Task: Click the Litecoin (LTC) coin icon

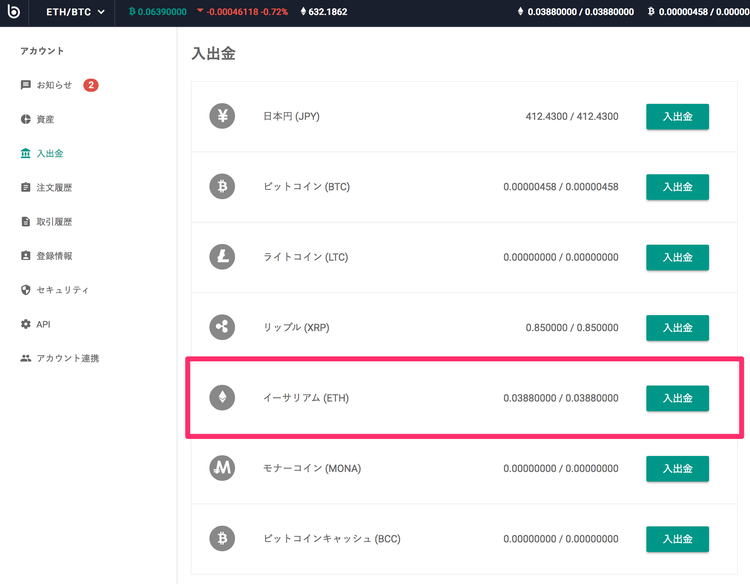Action: tap(222, 257)
